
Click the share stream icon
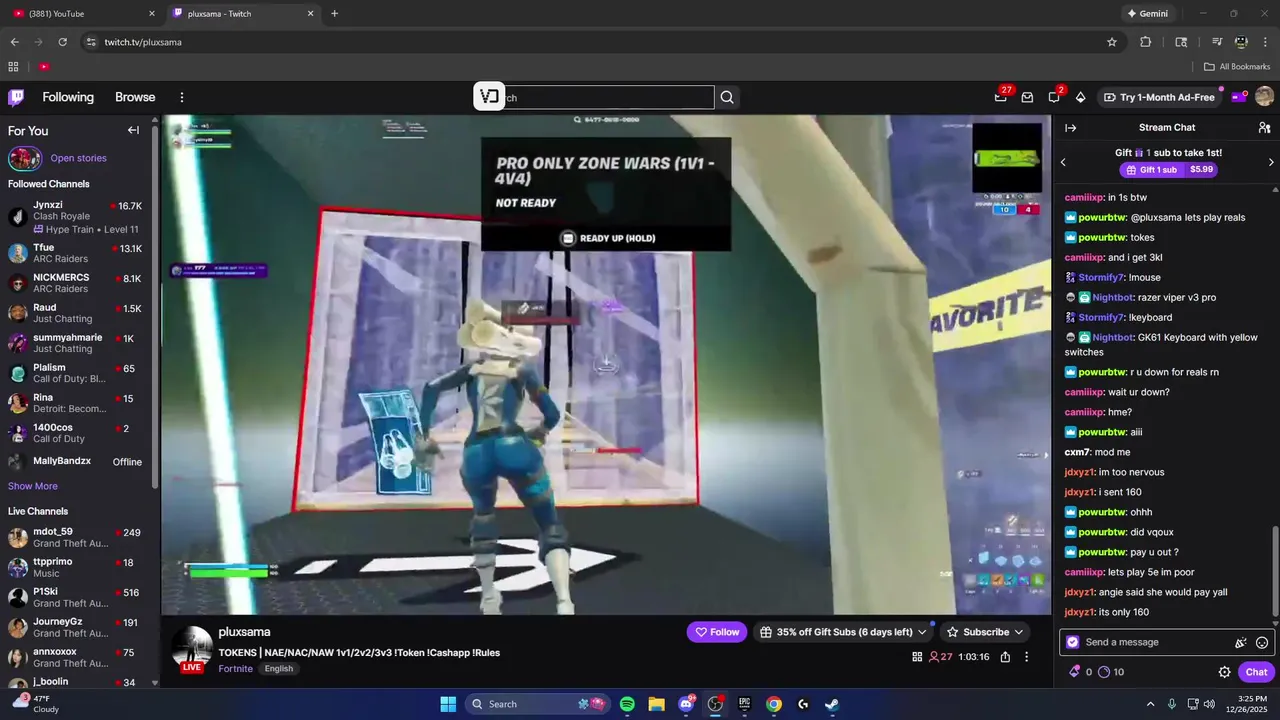tap(1005, 657)
